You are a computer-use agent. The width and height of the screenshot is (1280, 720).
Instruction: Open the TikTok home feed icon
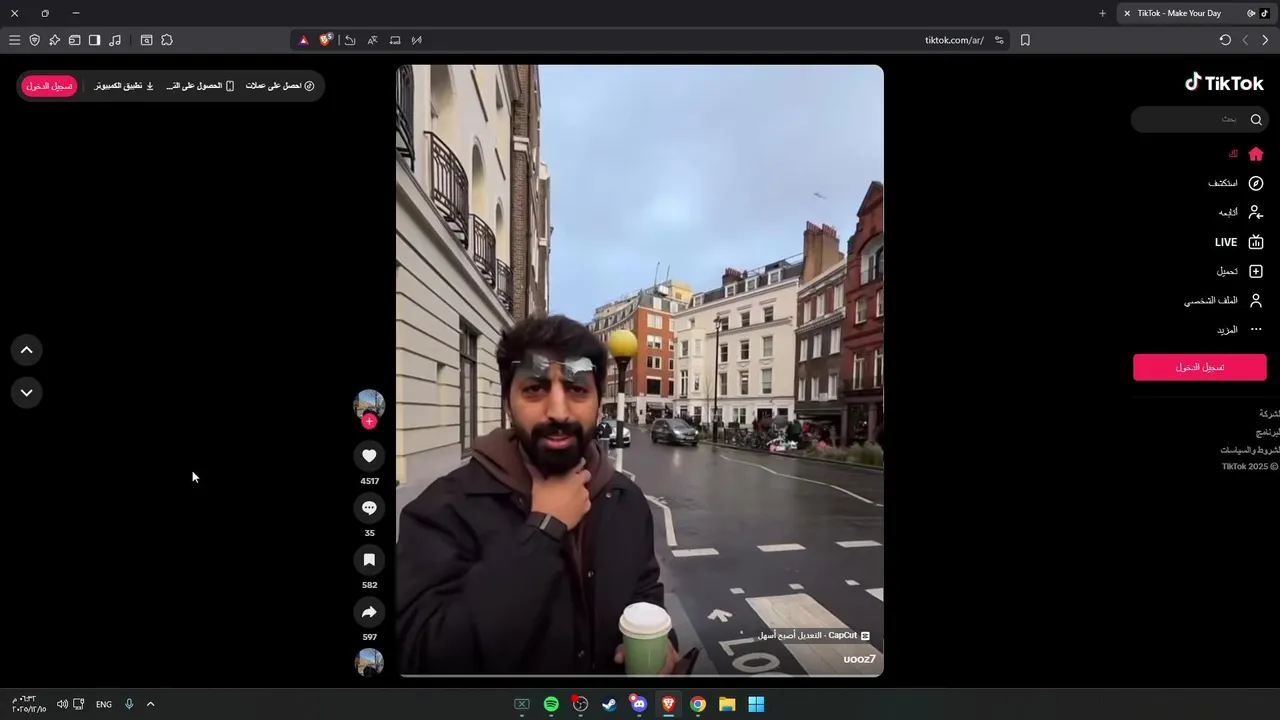click(1256, 154)
